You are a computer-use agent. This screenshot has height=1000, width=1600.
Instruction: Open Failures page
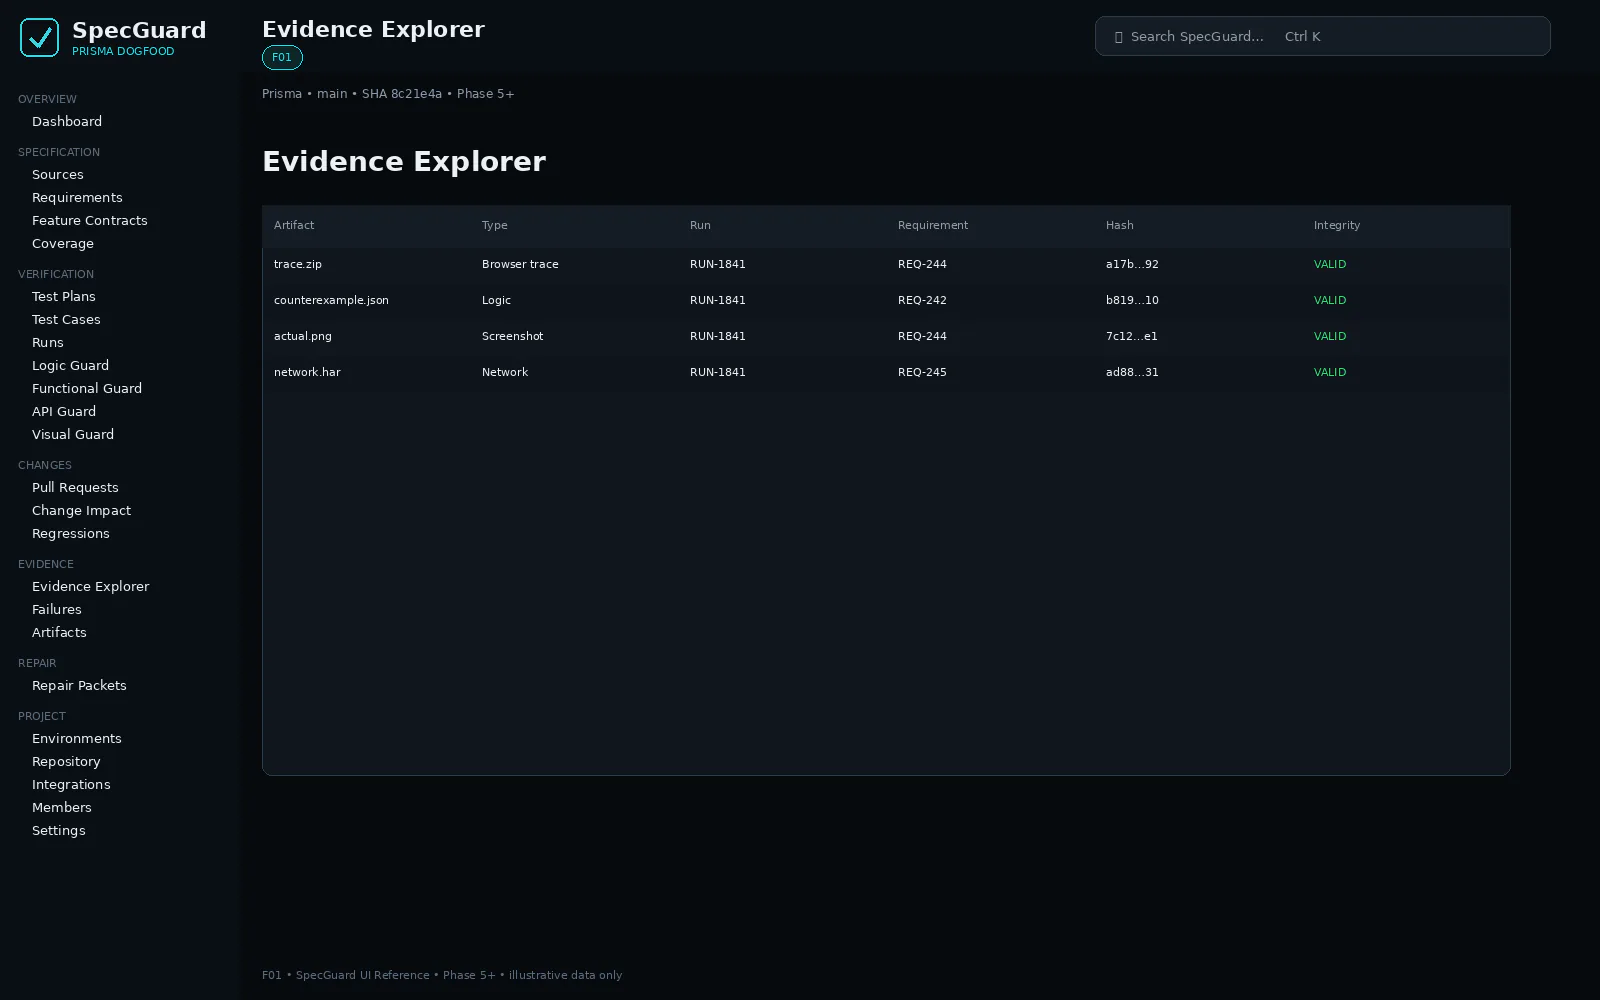point(57,609)
